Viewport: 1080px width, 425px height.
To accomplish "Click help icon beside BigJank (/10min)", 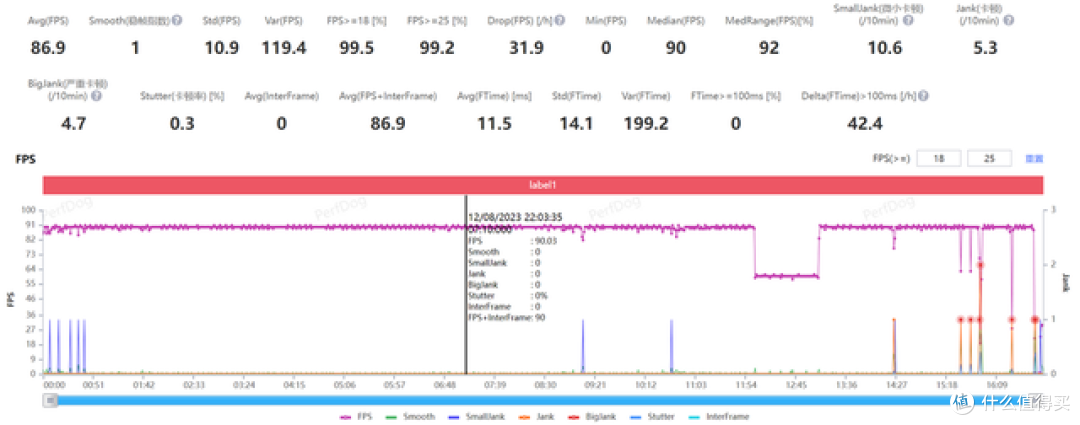I will [x=97, y=96].
